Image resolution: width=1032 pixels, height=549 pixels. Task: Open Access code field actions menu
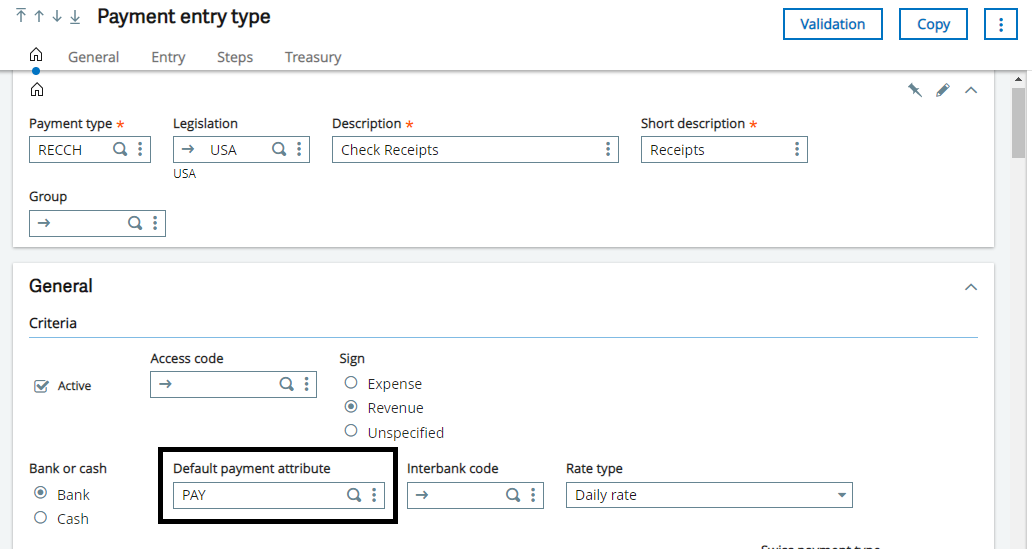point(307,384)
